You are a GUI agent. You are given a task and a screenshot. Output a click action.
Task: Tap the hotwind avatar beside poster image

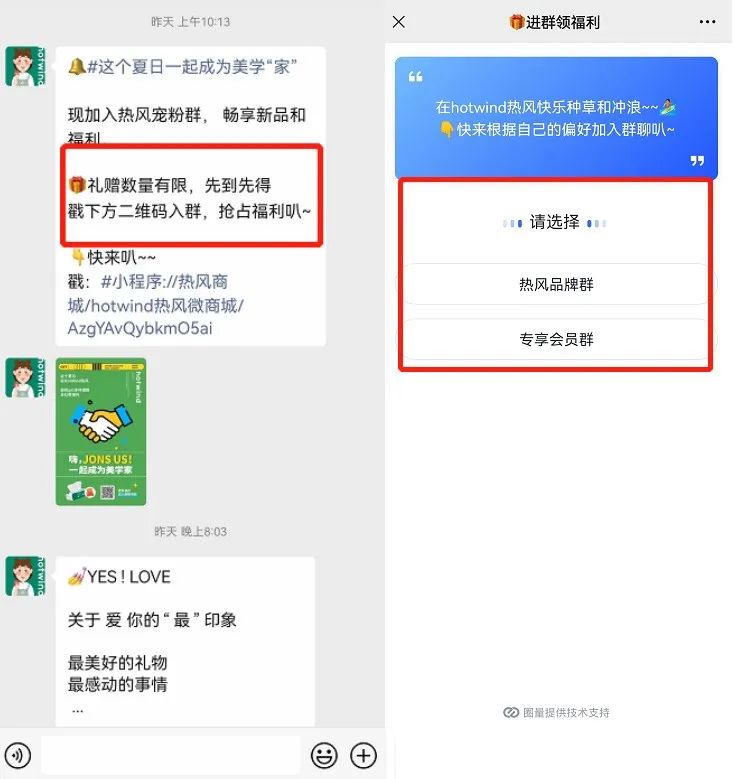(25, 378)
